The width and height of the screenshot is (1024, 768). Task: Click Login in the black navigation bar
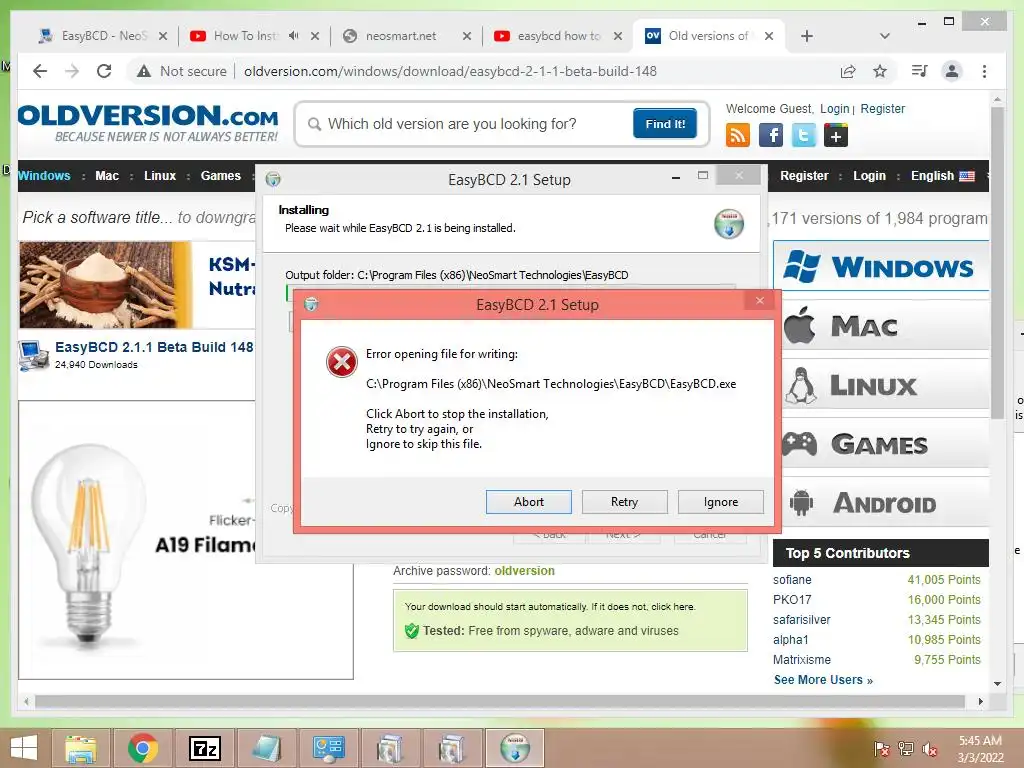[x=869, y=176]
